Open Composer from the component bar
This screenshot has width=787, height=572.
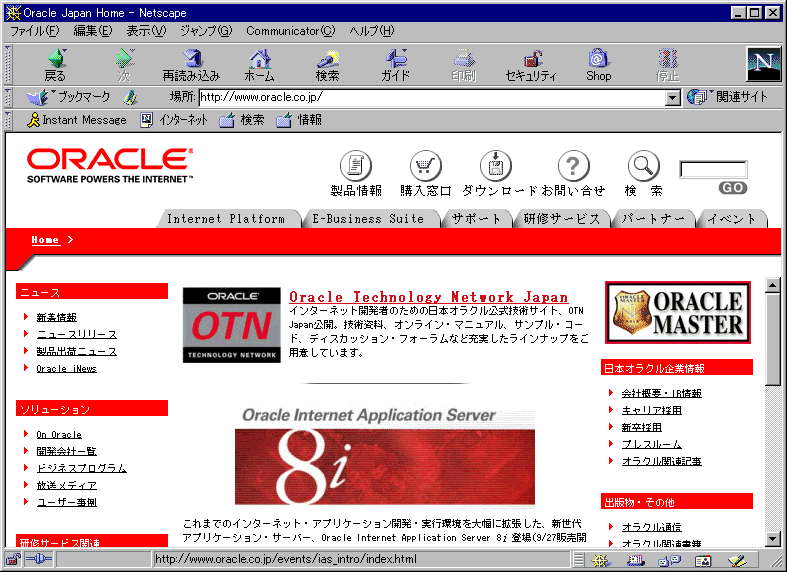click(737, 560)
